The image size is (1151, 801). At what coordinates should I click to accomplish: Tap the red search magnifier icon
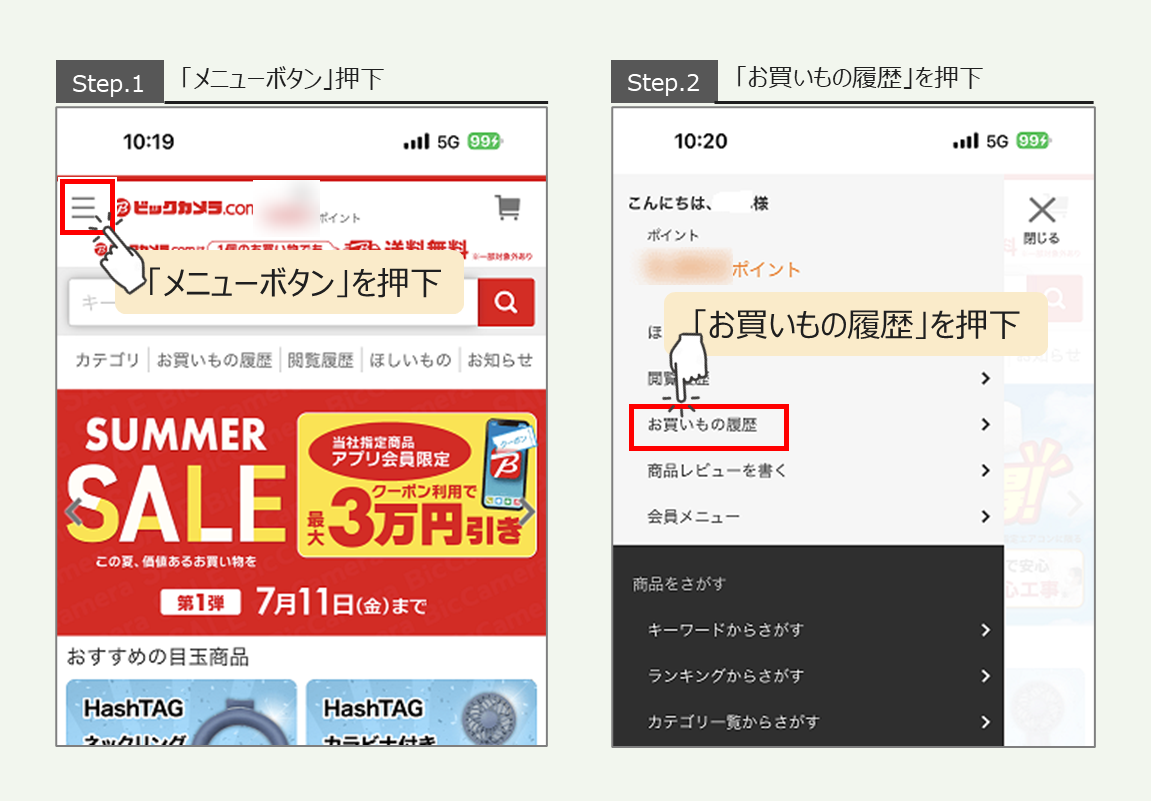click(506, 303)
